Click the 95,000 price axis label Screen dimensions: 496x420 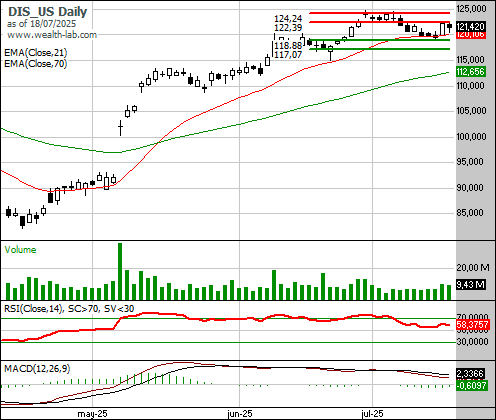point(470,162)
